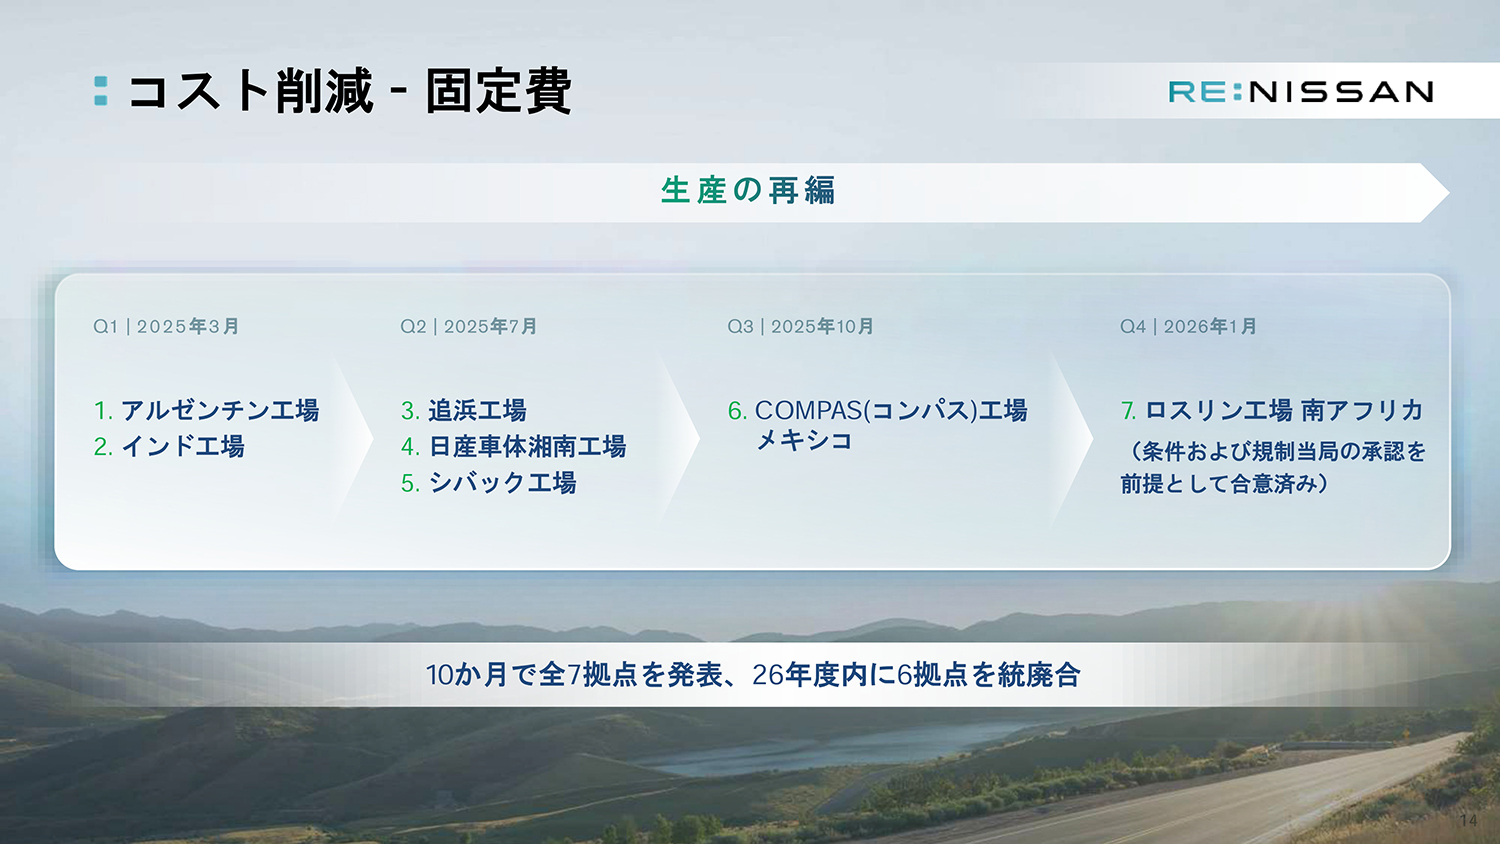Select item 7. ロスリン工場 南アフリカ

[x=1272, y=410]
